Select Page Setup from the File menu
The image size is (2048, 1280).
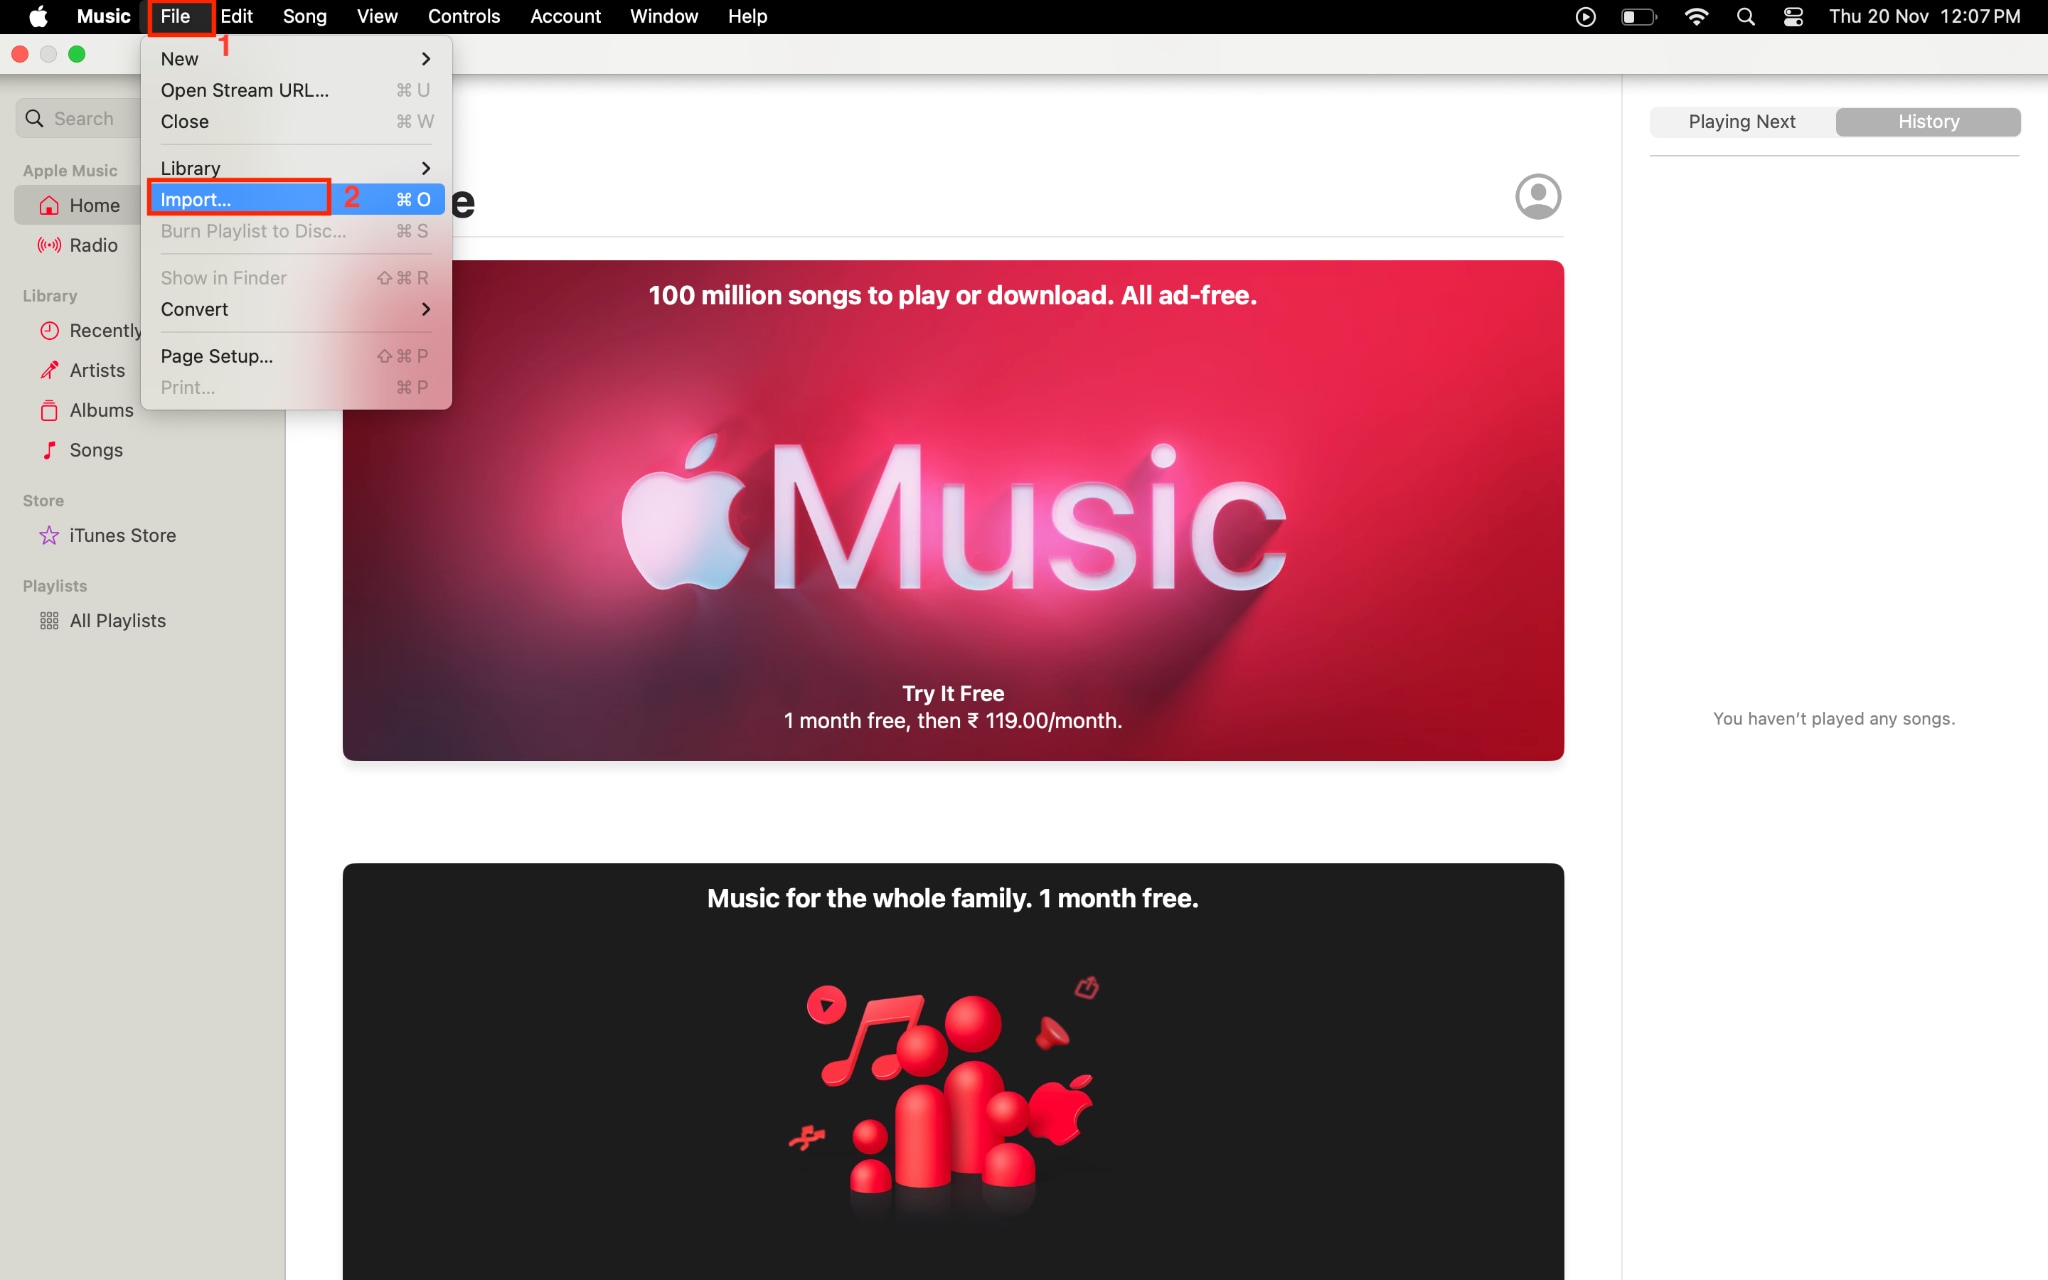click(x=216, y=355)
